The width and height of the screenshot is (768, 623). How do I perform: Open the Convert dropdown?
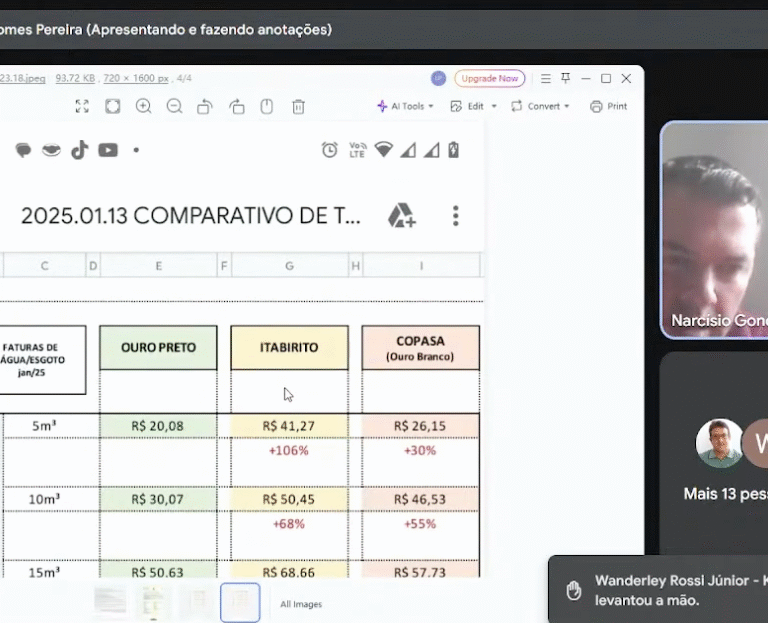coord(540,106)
